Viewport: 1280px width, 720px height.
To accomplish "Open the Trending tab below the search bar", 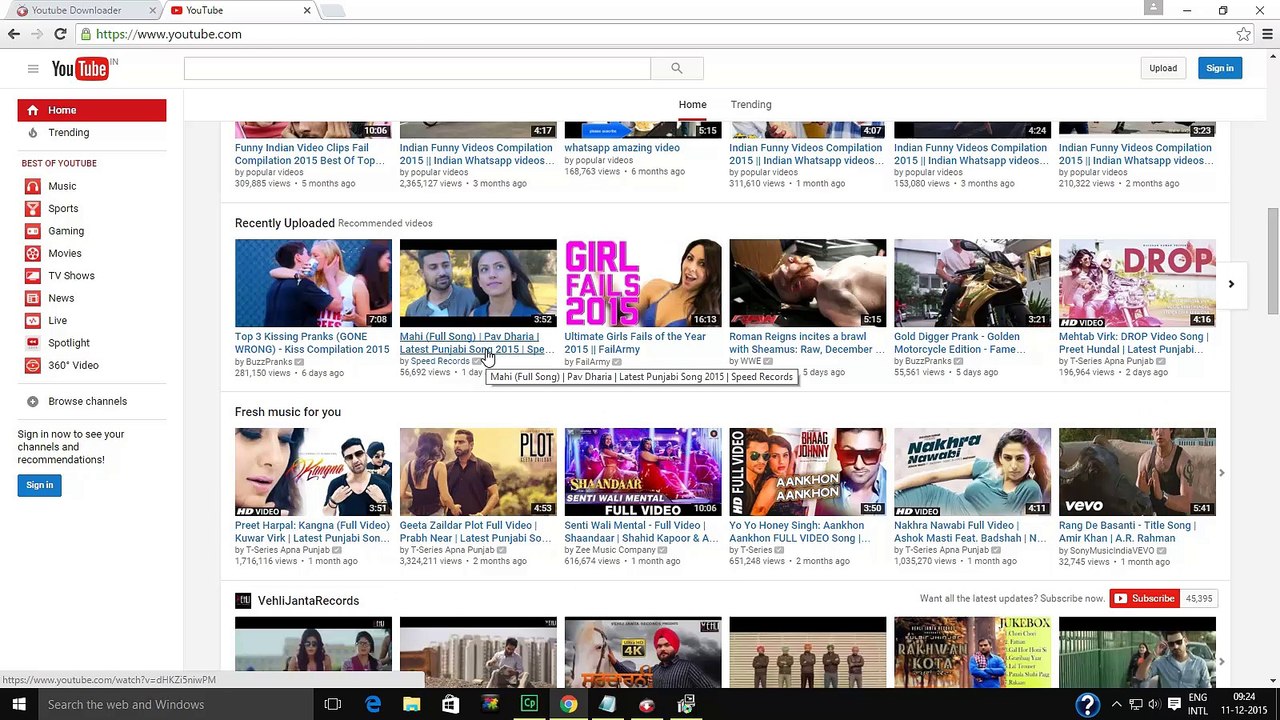I will [751, 104].
